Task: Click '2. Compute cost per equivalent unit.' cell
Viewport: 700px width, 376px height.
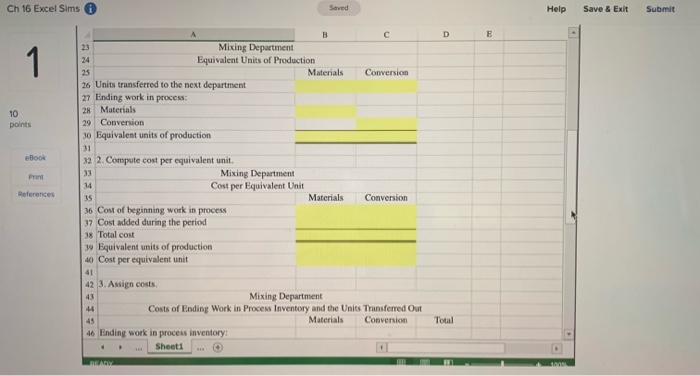Action: click(x=195, y=160)
